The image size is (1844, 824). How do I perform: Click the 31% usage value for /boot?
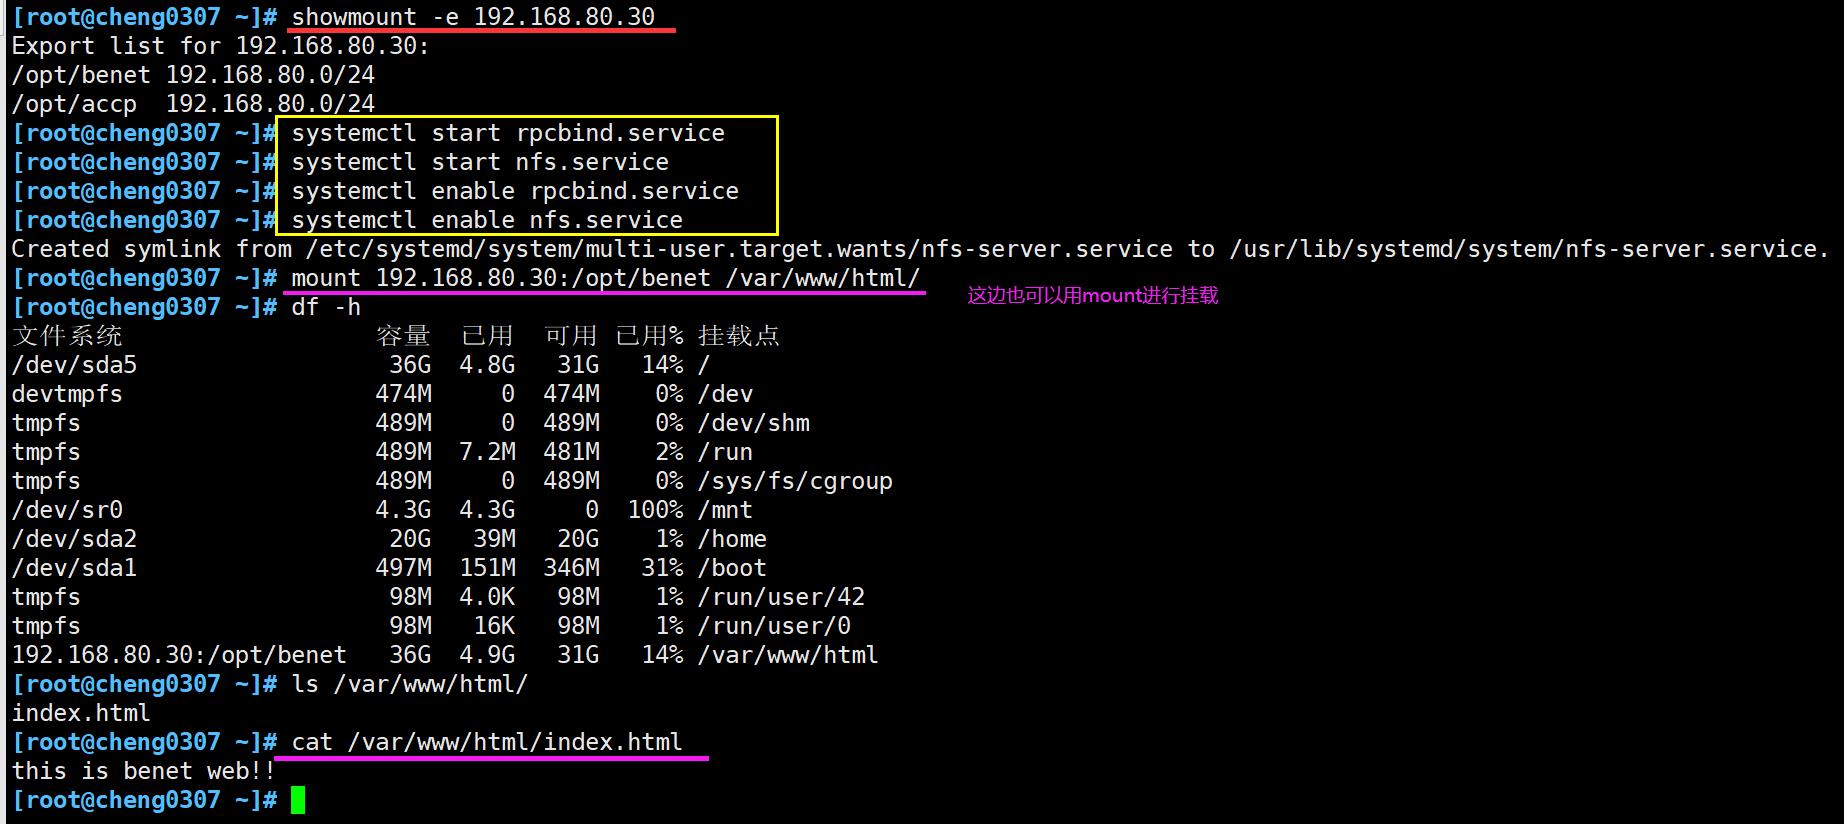tap(662, 568)
